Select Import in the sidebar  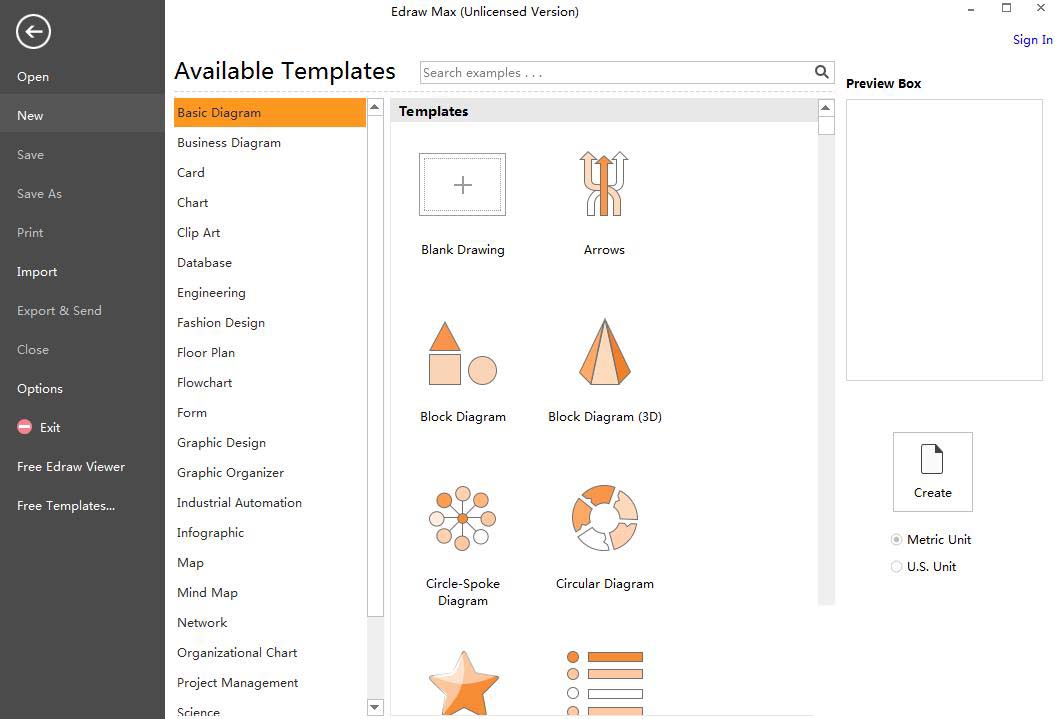tap(37, 272)
